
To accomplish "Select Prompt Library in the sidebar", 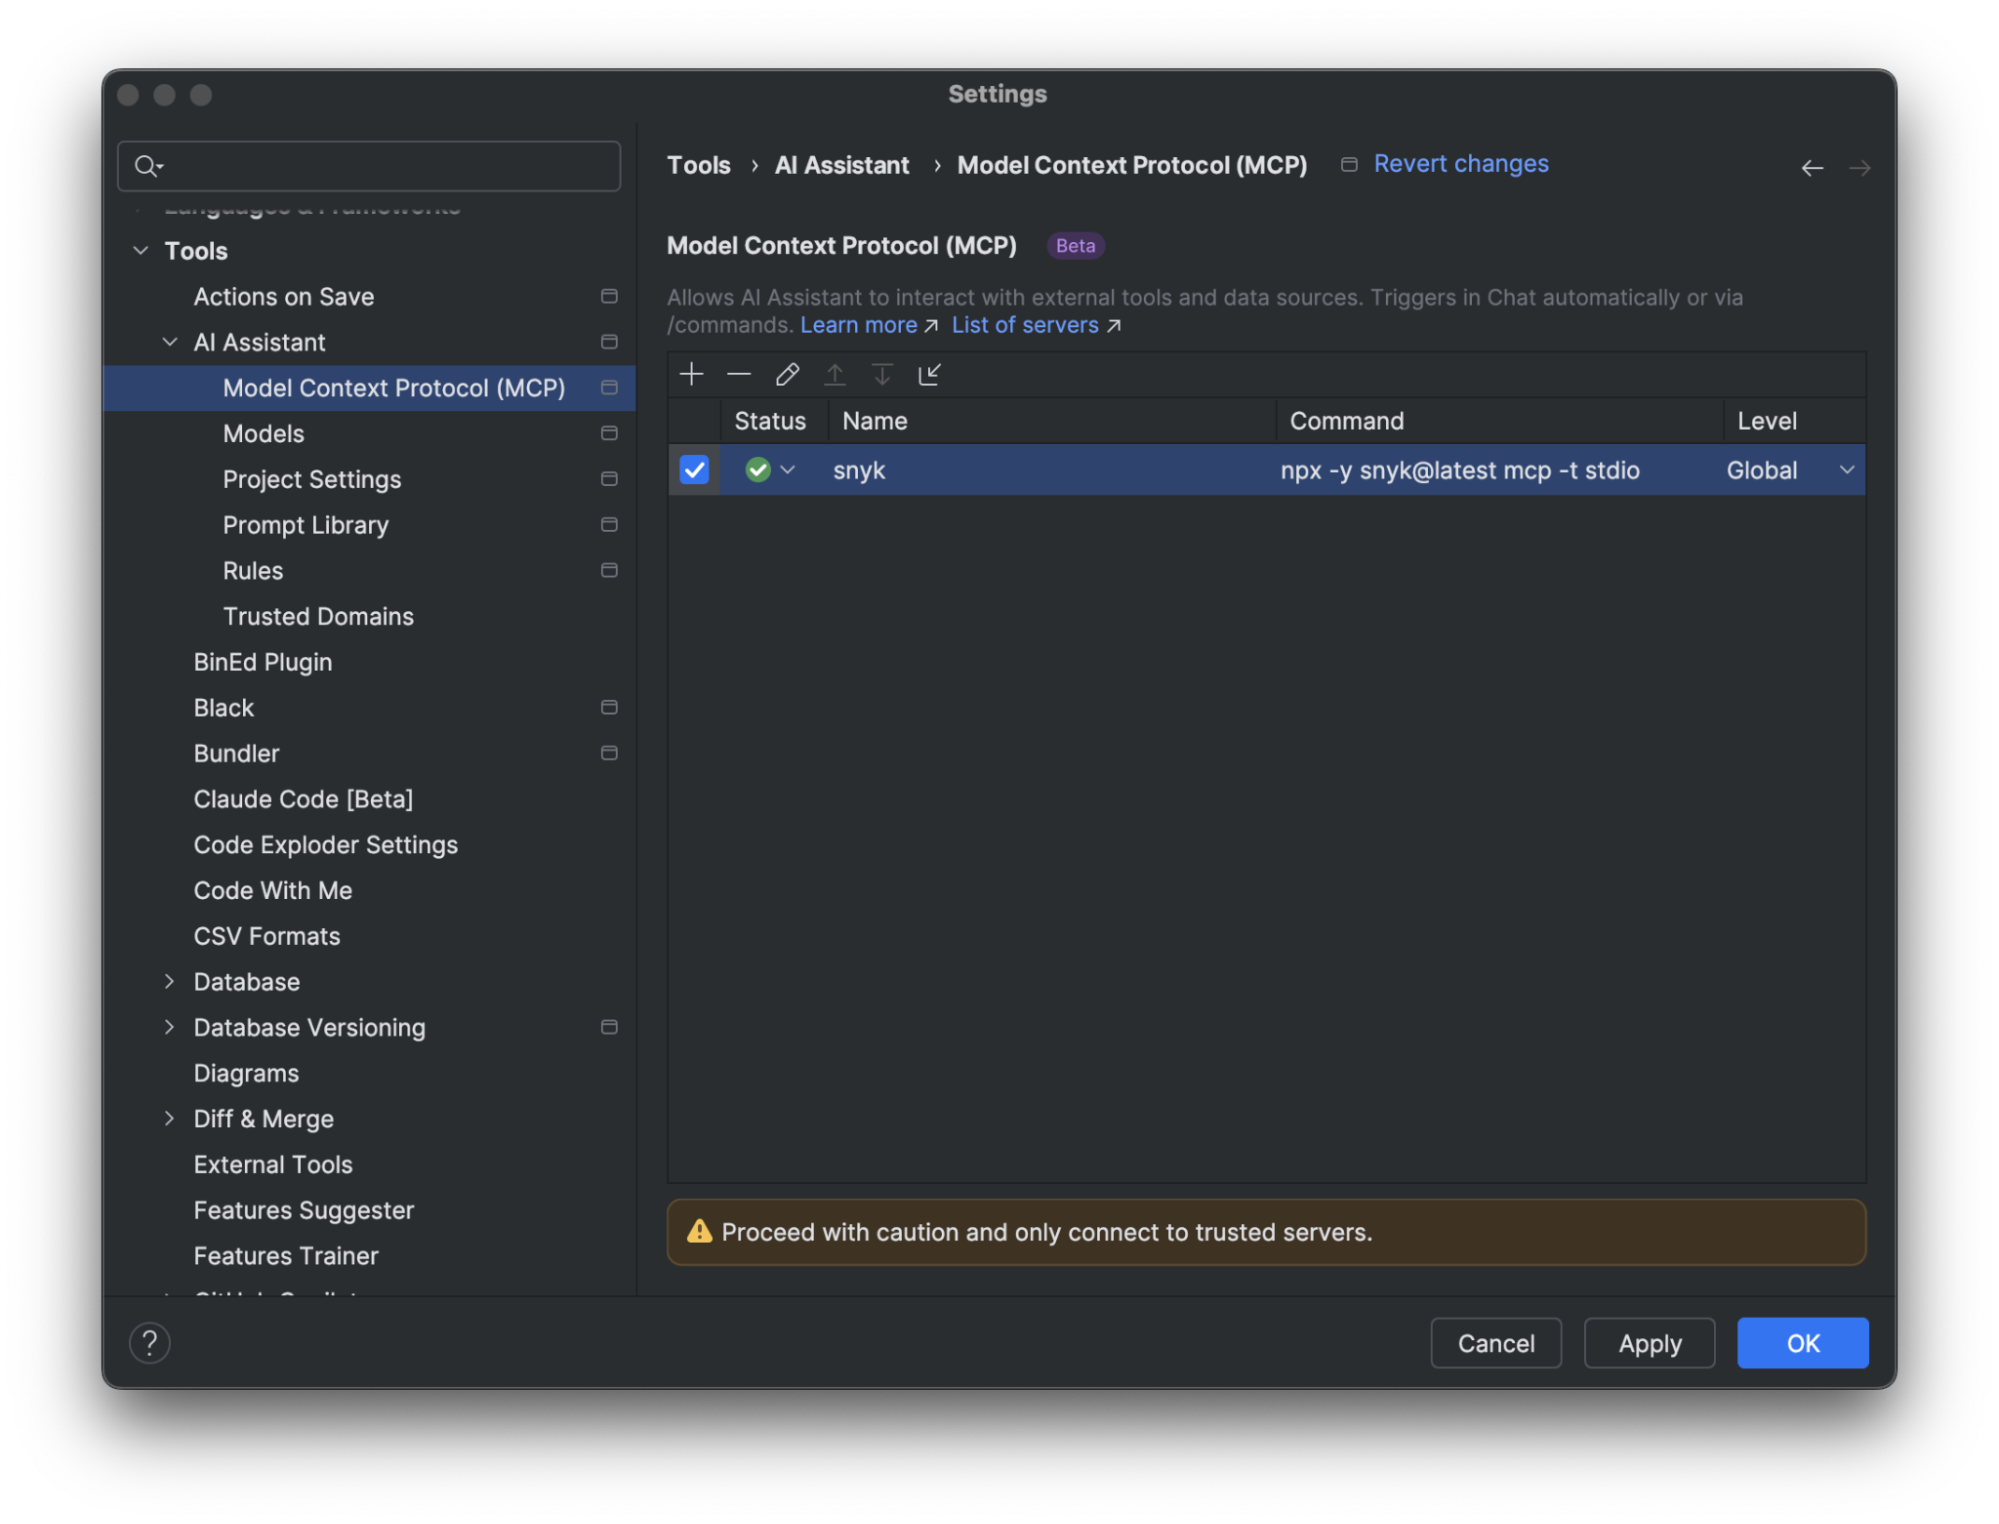I will coord(306,525).
